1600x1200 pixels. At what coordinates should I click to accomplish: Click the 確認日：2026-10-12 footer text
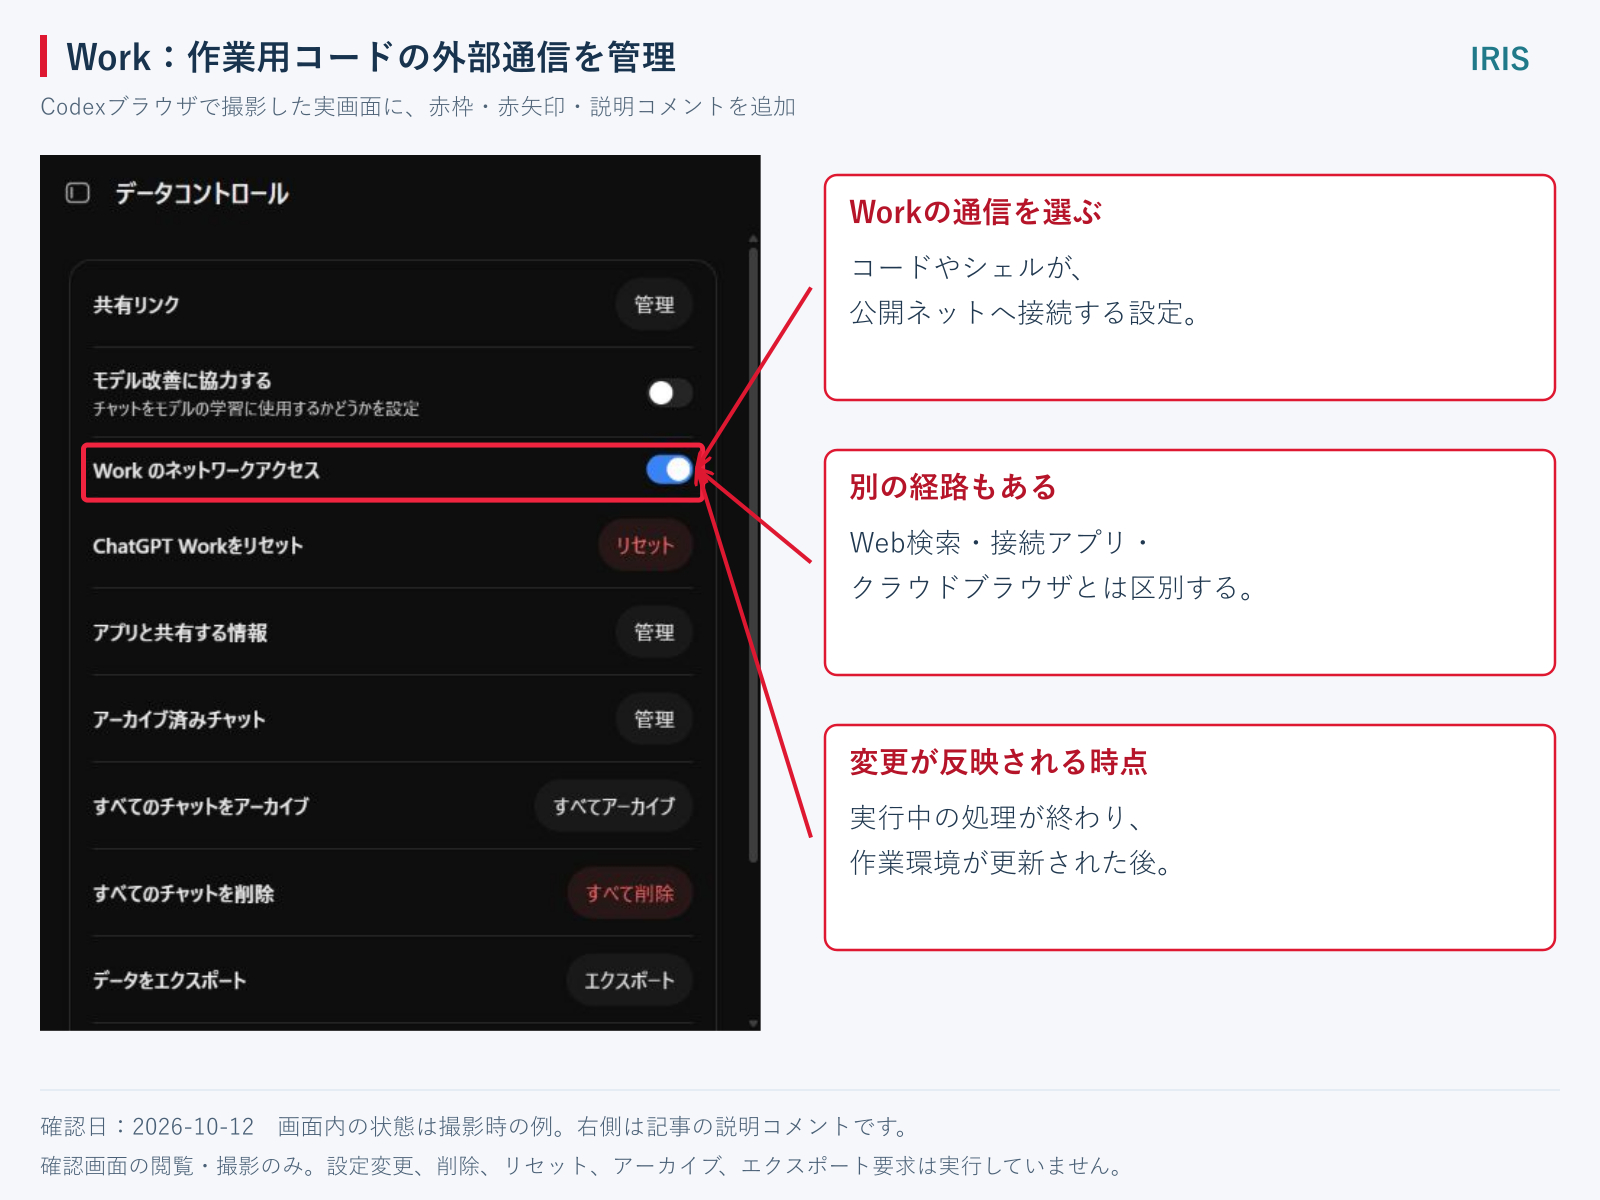[147, 1127]
